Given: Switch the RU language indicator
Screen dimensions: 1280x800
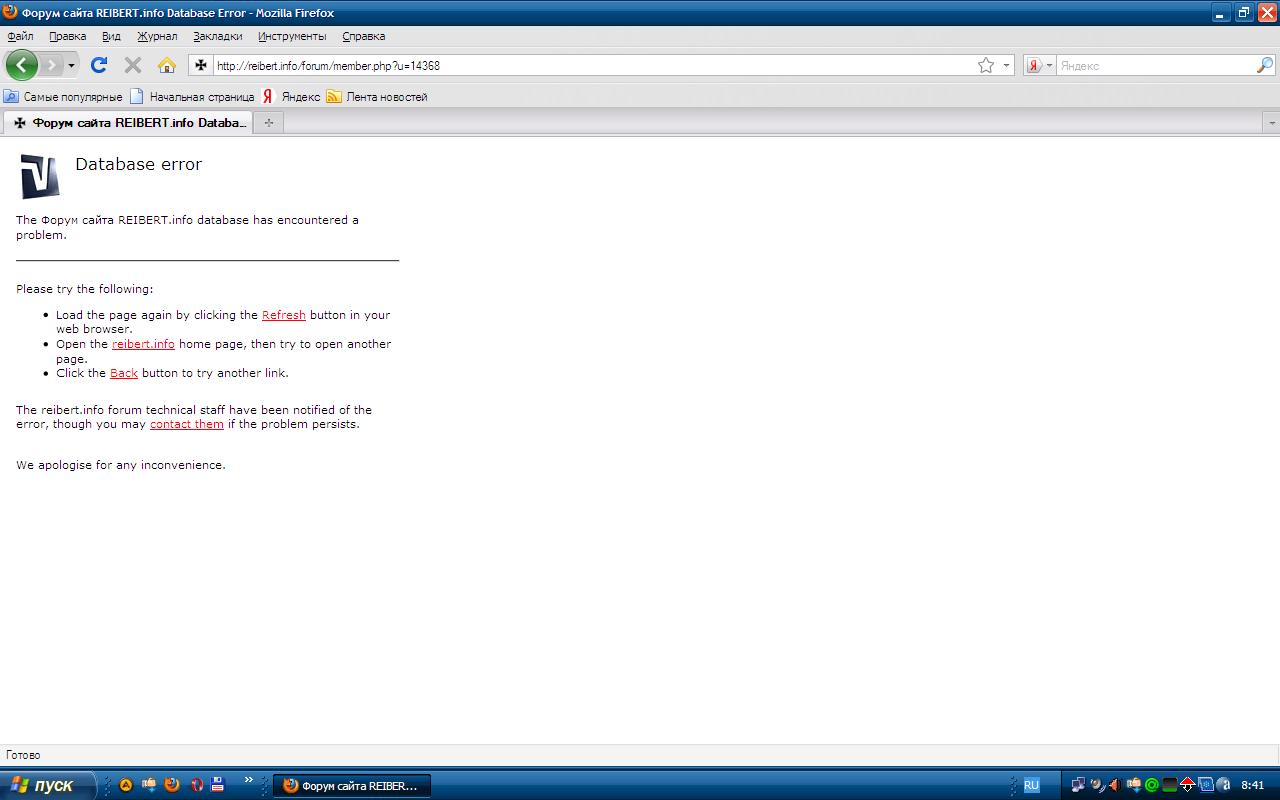Looking at the screenshot, I should click(1031, 785).
